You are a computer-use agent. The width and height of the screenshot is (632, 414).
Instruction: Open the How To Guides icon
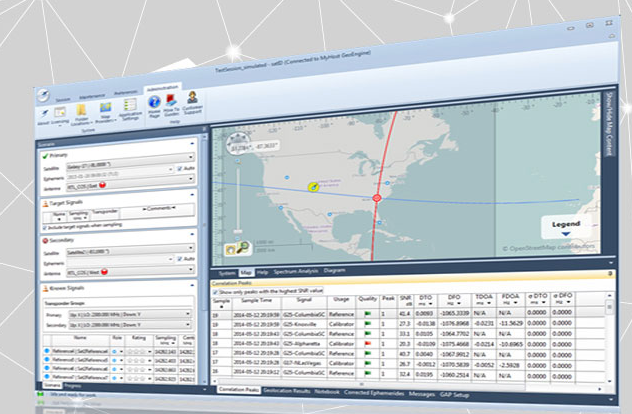pyautogui.click(x=171, y=100)
